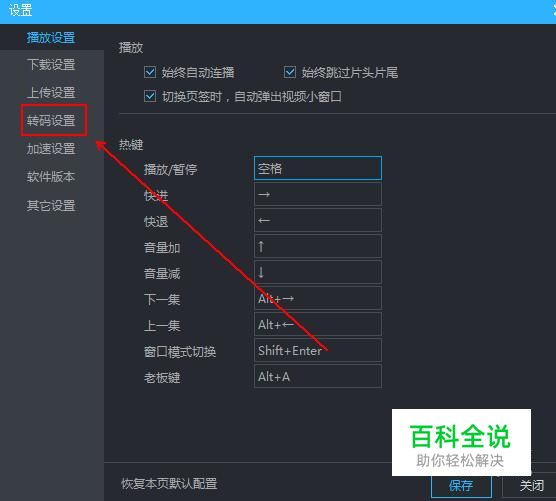Viewport: 556px width, 501px height.
Task: Edit the 上一集 hotkey field
Action: coord(318,324)
